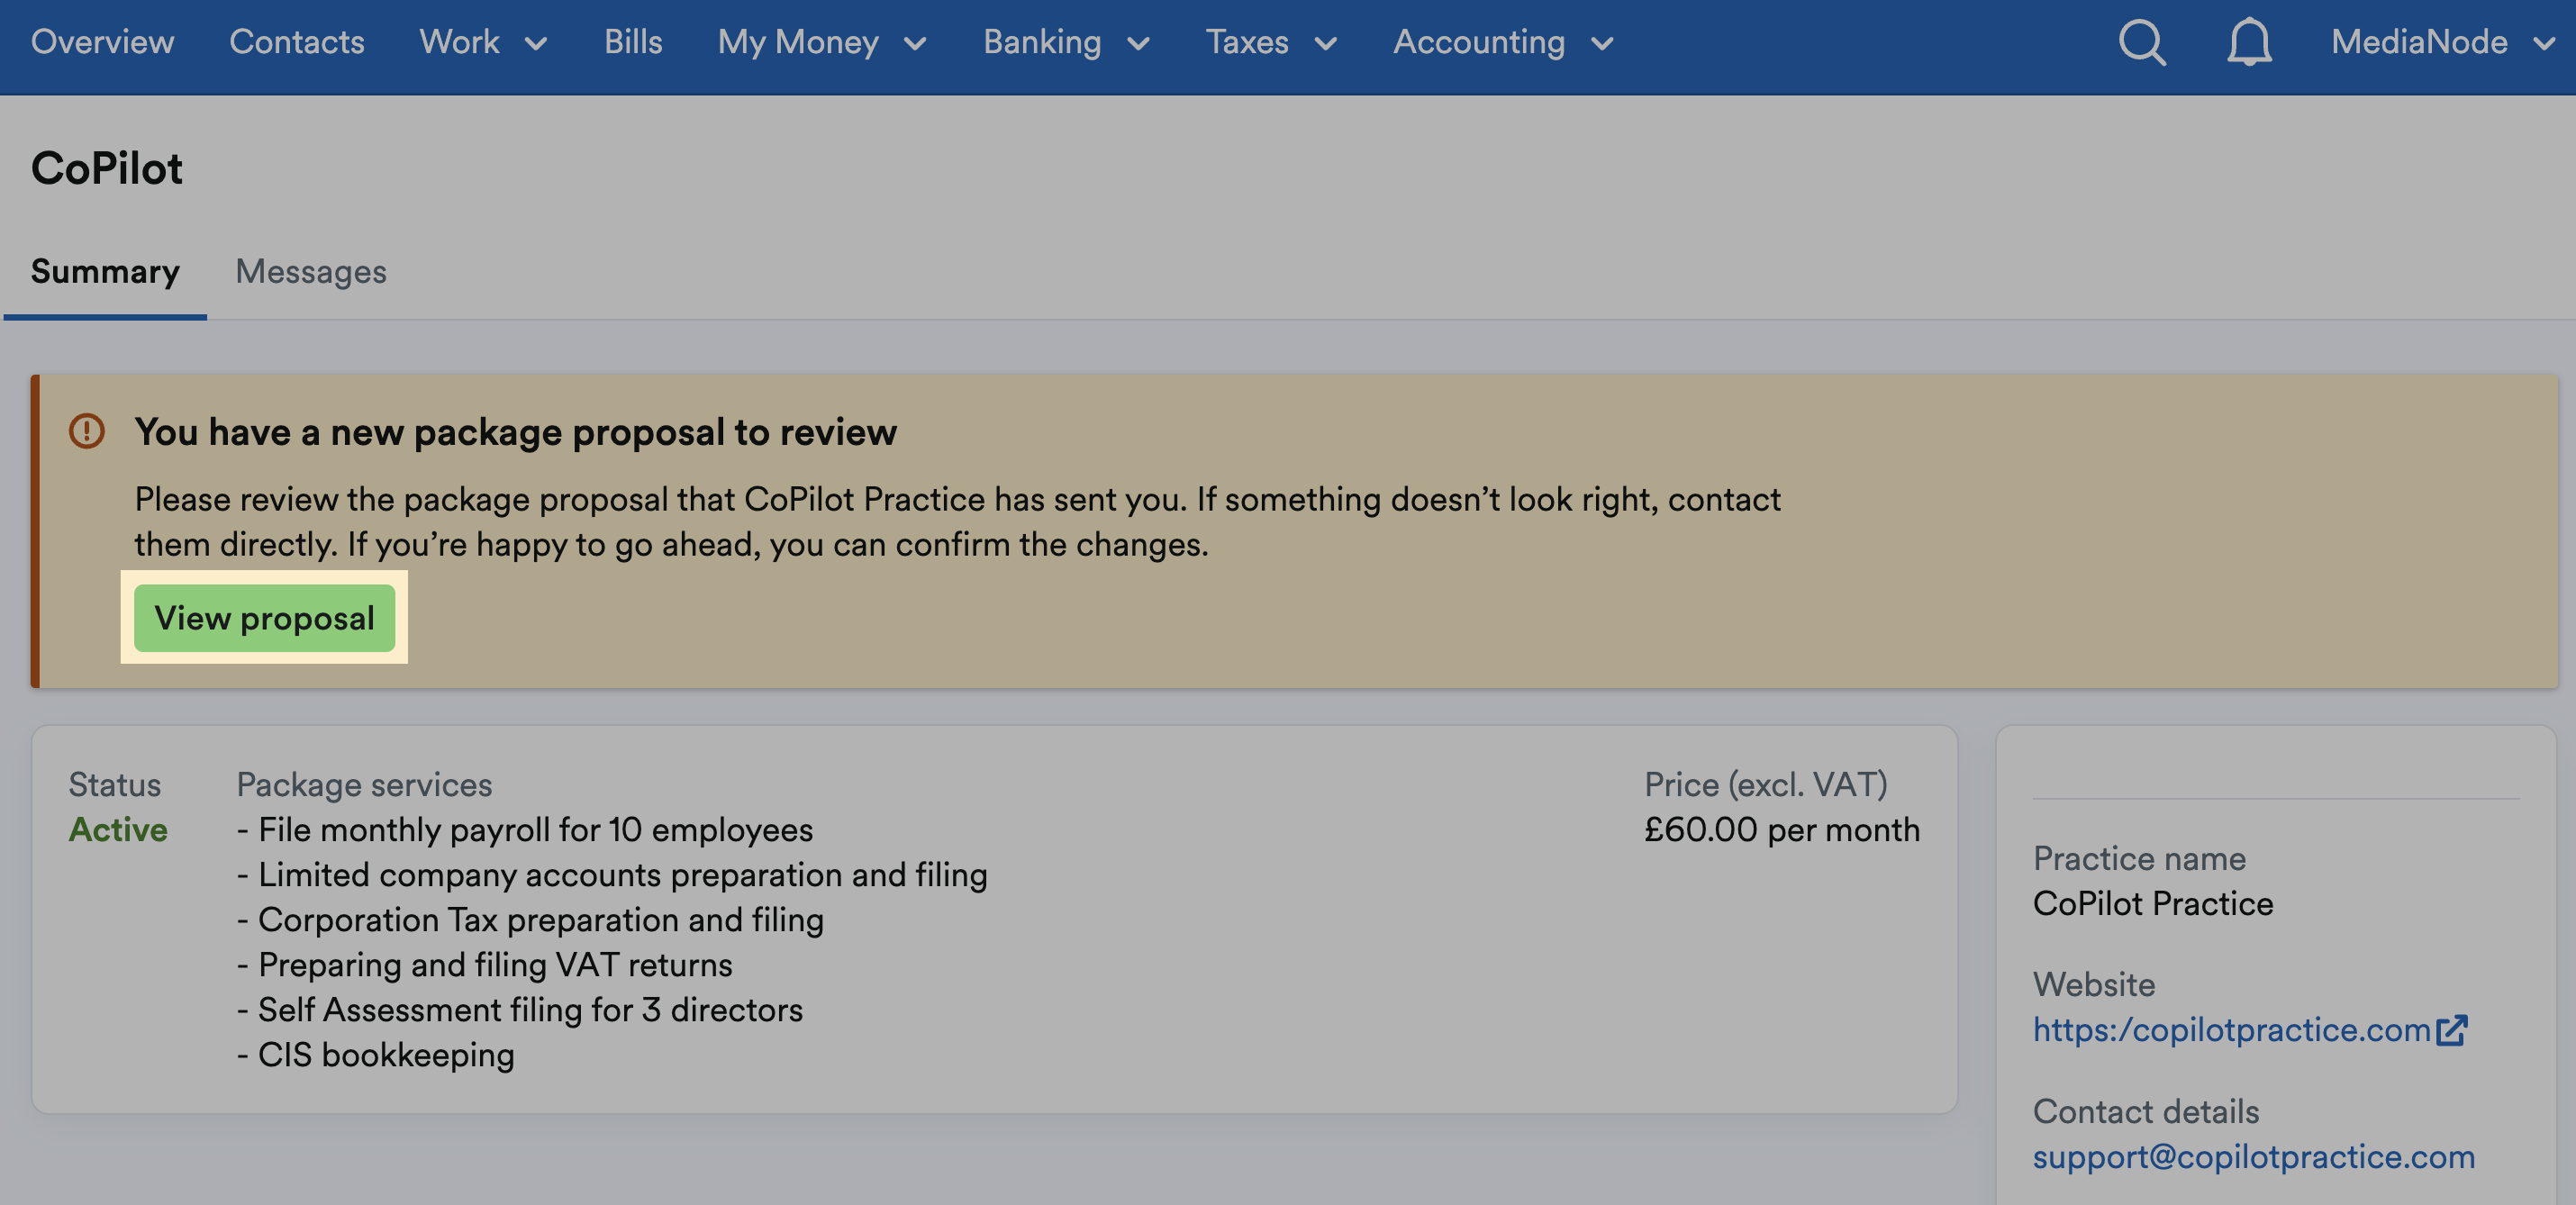
Task: Click the banner heading about new package proposal
Action: point(515,431)
